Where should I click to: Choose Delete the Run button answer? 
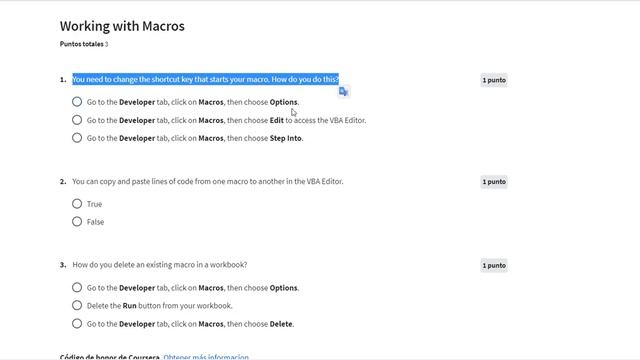coord(77,305)
